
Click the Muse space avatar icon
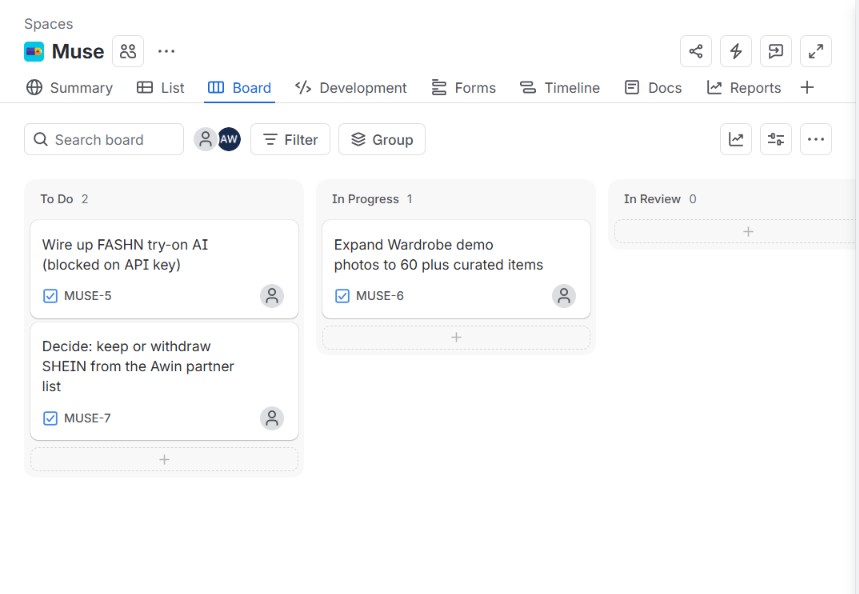34,52
